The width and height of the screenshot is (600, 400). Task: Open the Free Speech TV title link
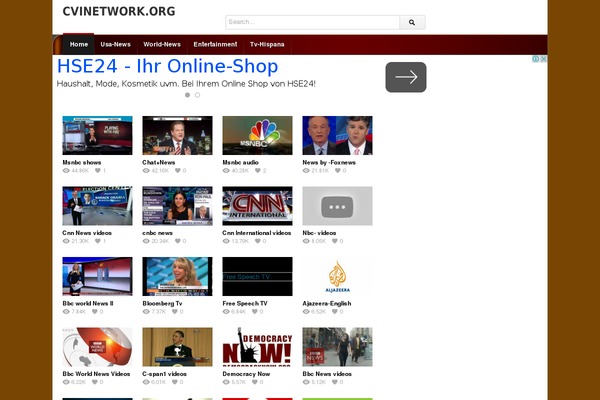[245, 303]
